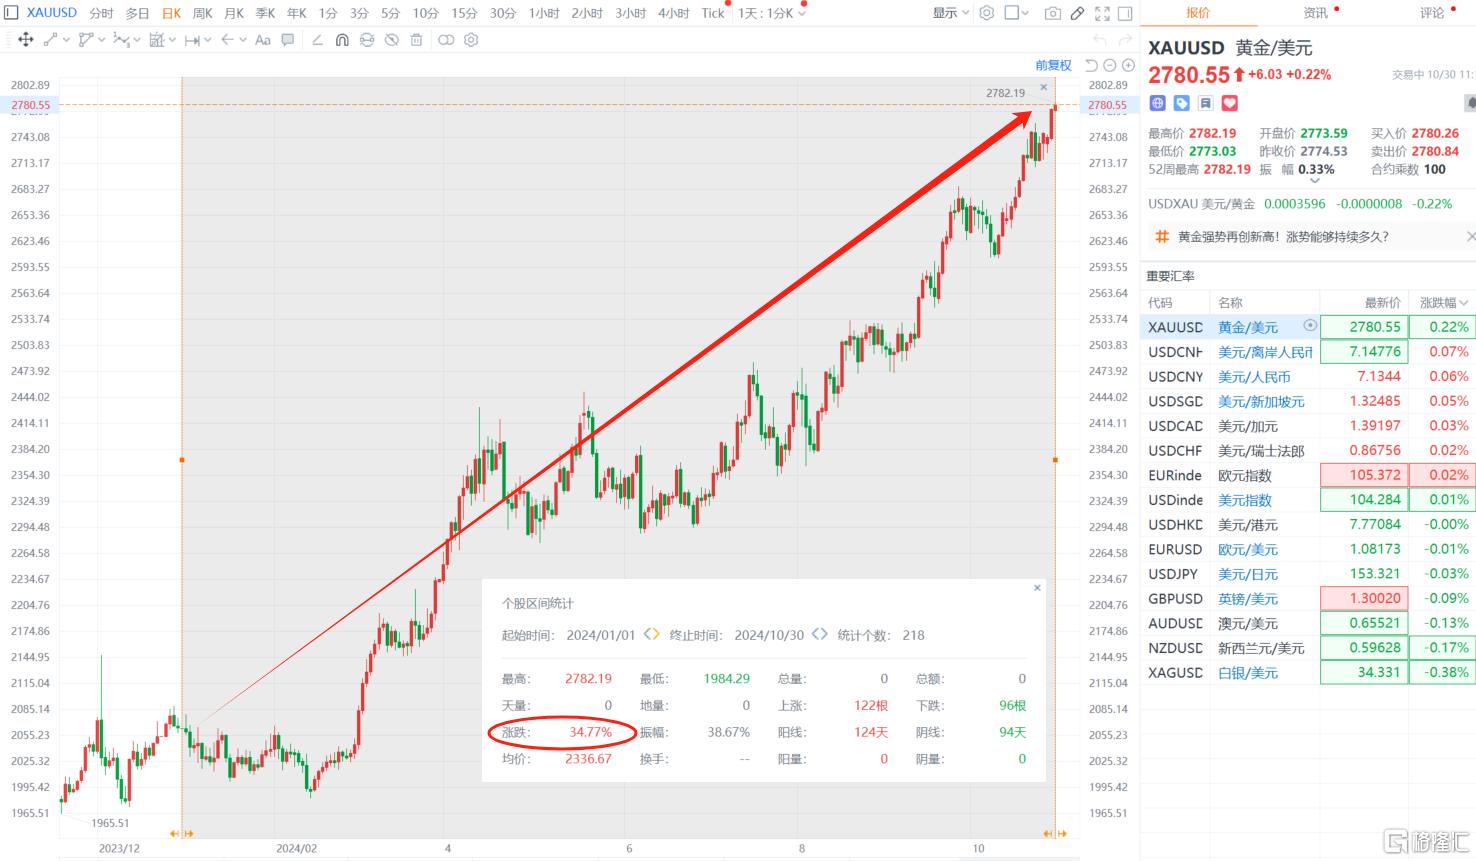Expand Fibonacci tool options dropdown arrow
Viewport: 1476px width, 861px height.
coord(172,40)
